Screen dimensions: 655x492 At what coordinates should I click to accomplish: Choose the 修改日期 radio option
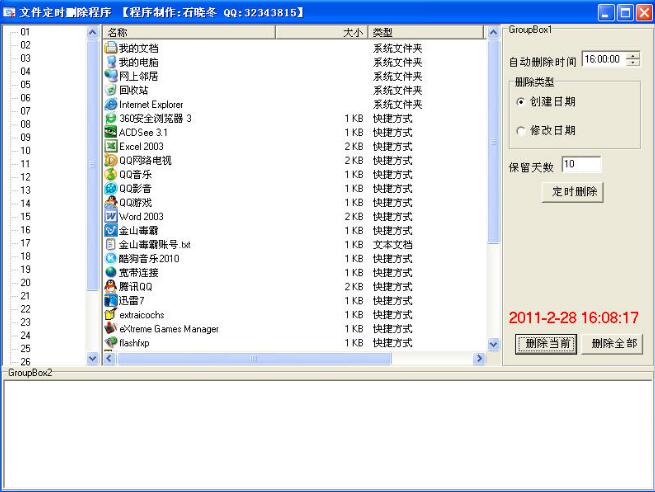point(520,131)
